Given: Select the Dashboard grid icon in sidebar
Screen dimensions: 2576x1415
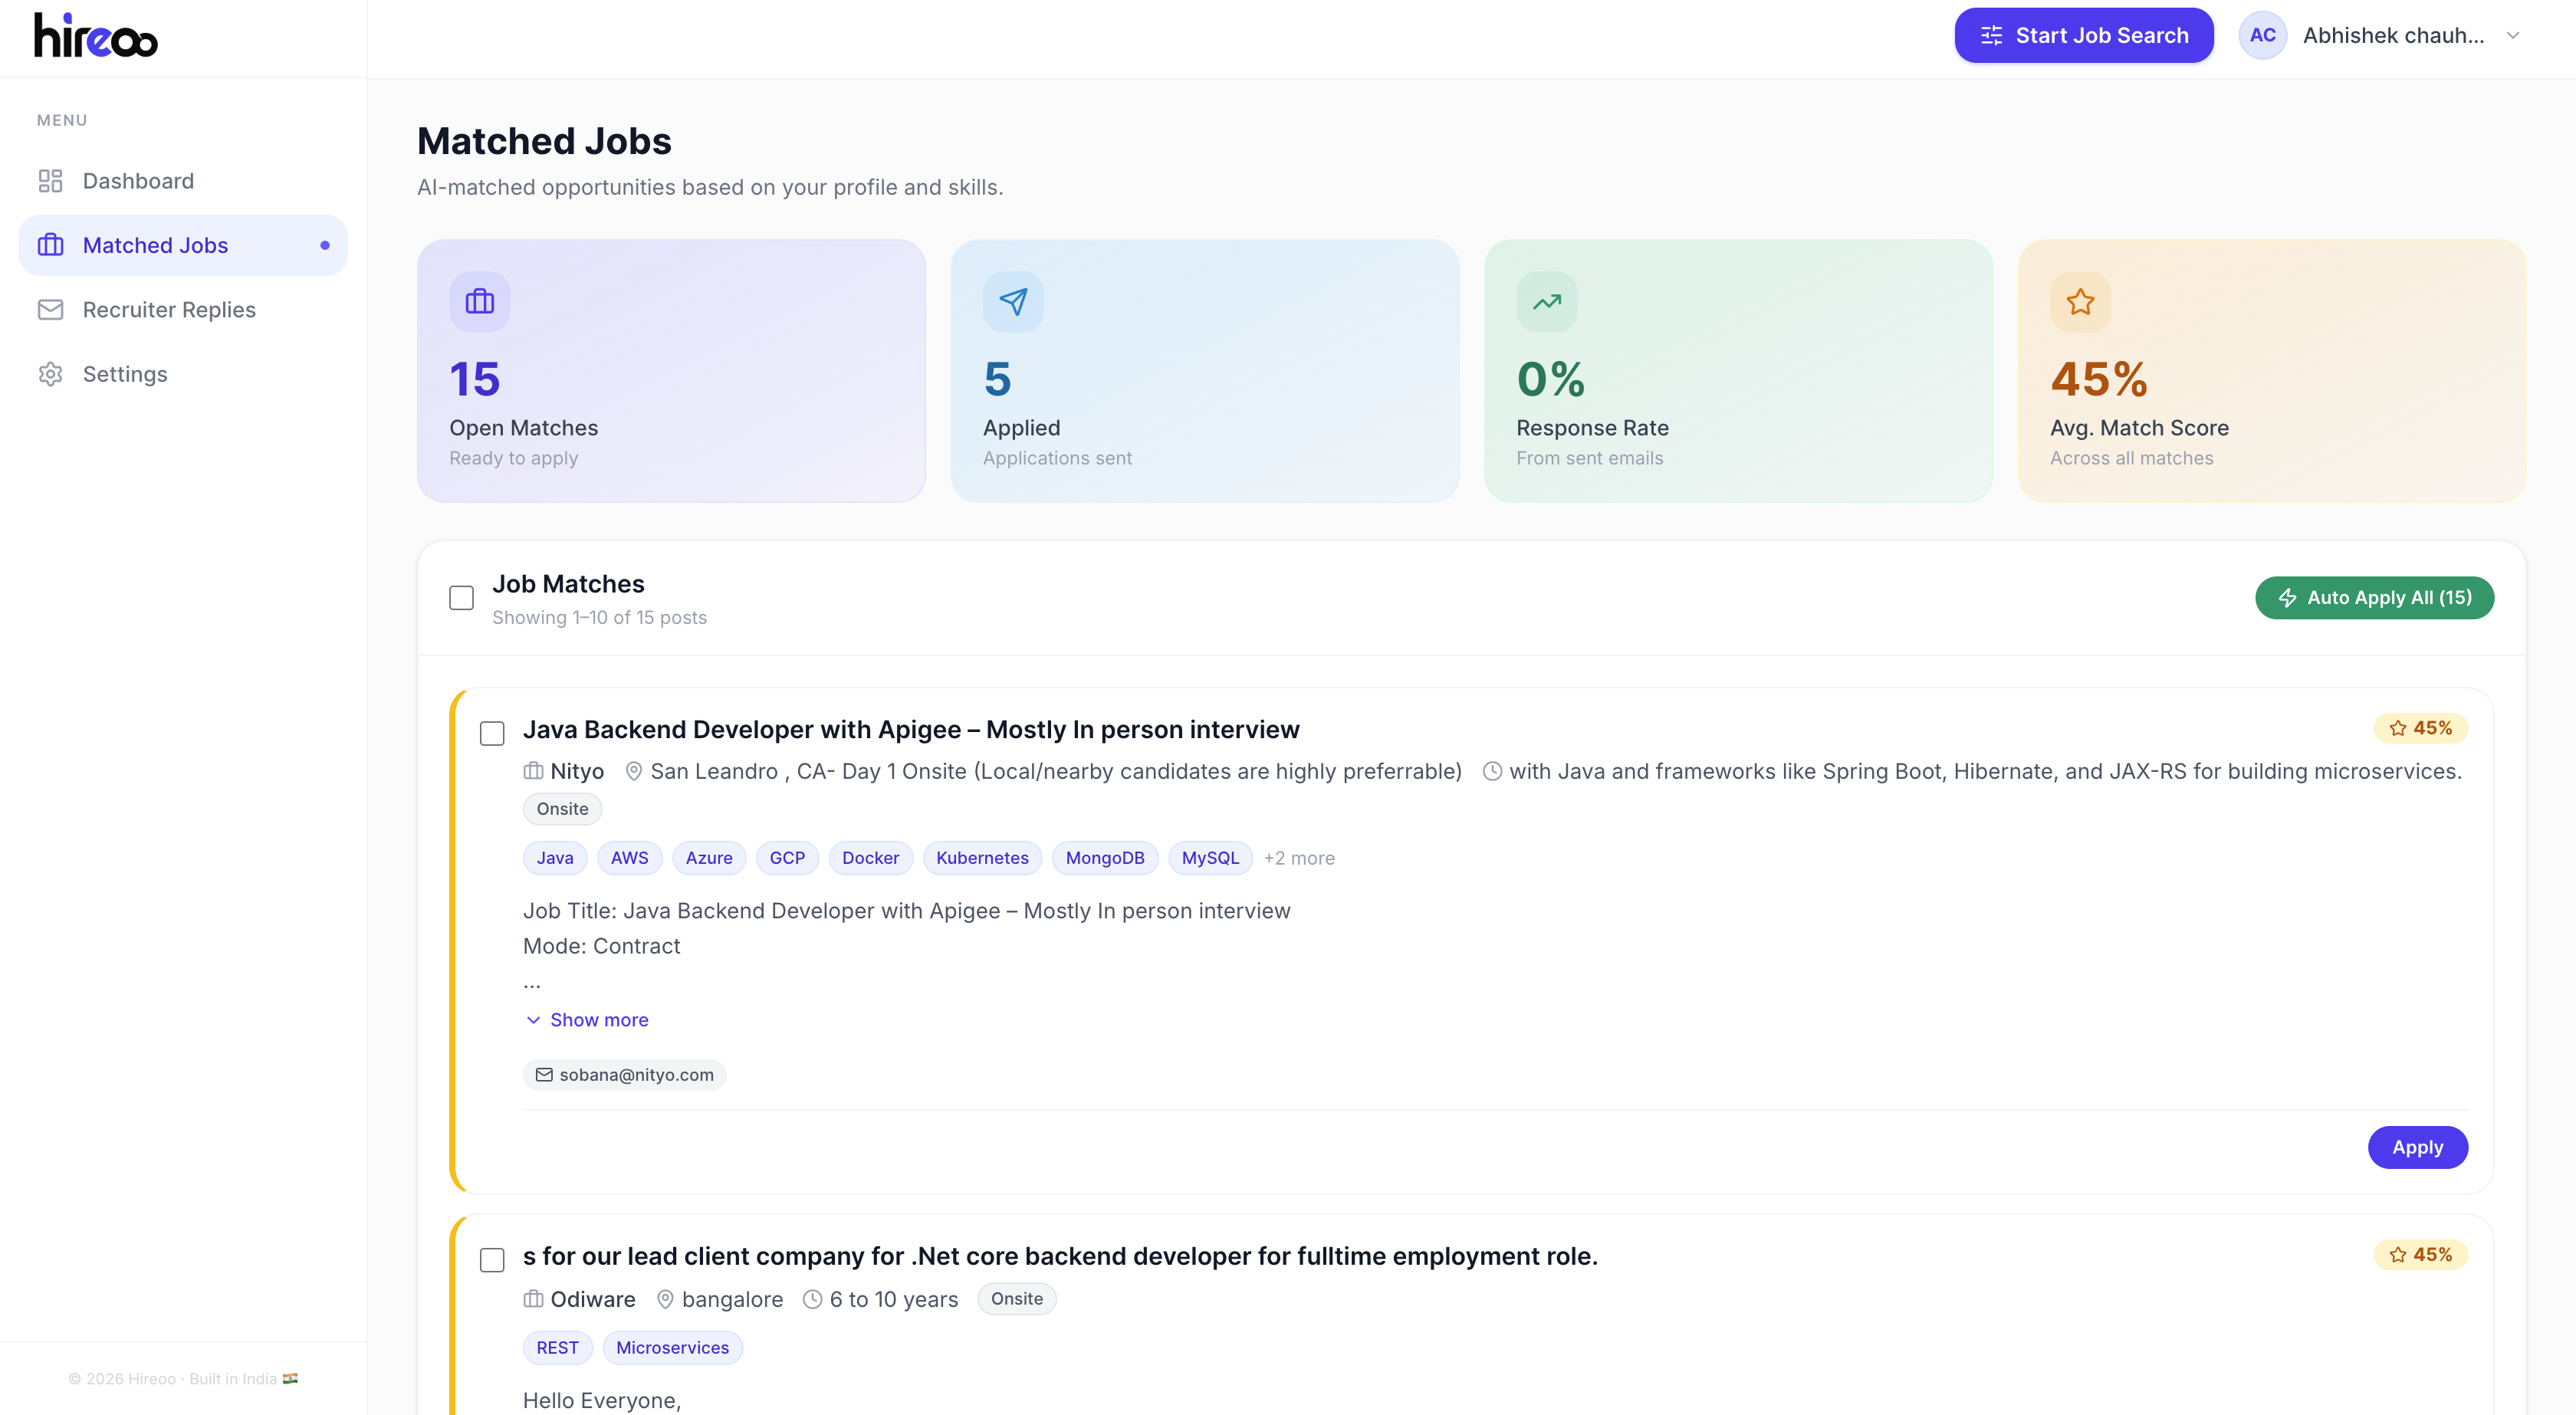Looking at the screenshot, I should click(51, 181).
